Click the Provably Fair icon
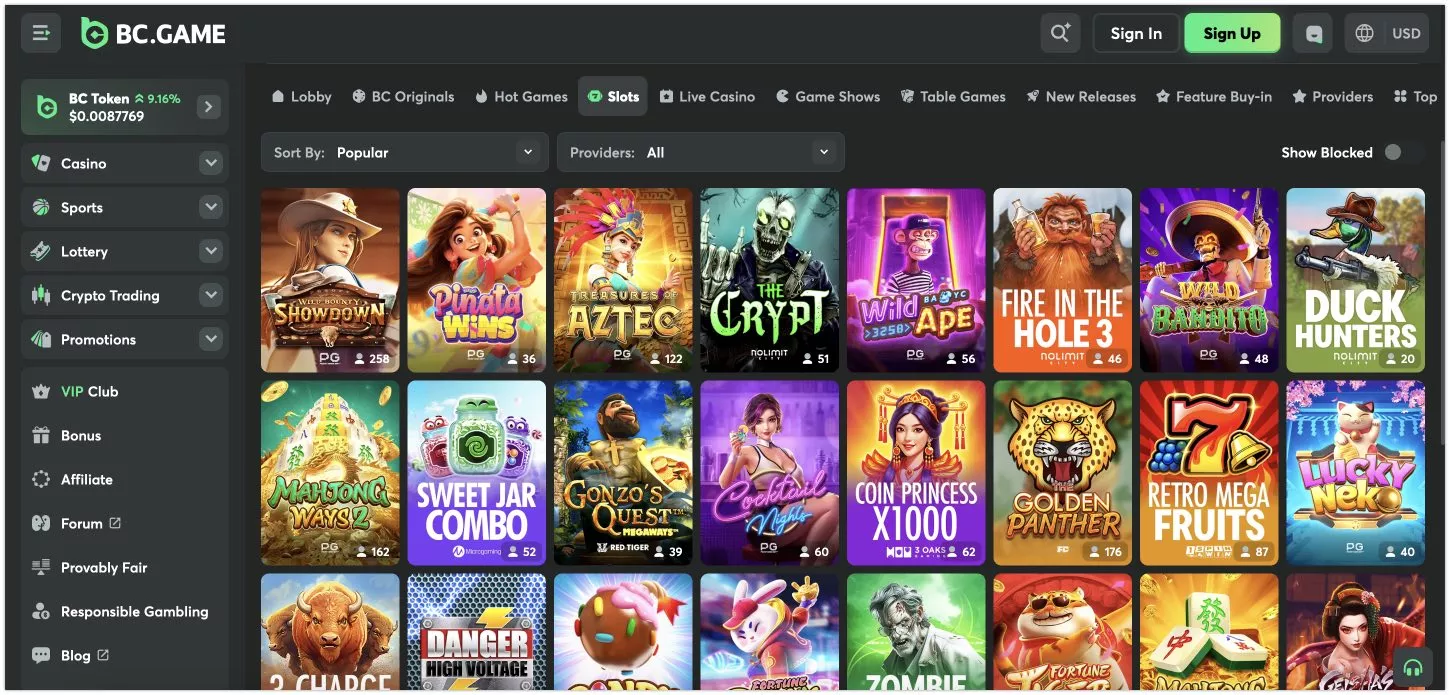This screenshot has width=1450, height=695. coord(41,568)
